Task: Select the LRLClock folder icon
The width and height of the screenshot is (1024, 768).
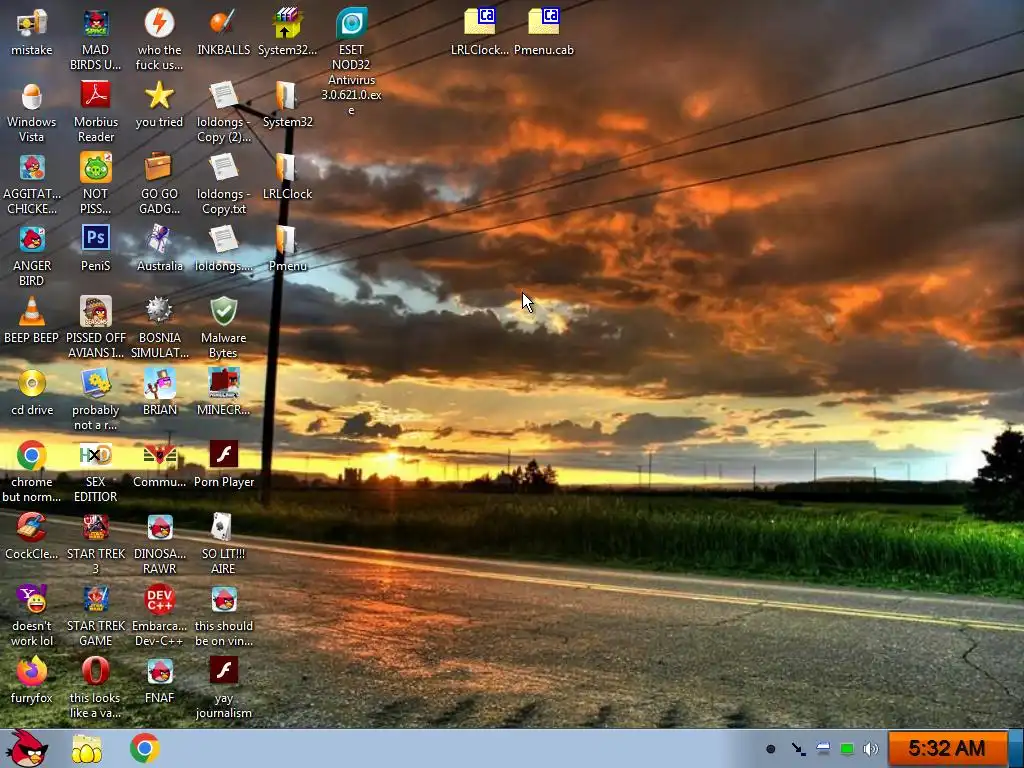Action: pos(287,168)
